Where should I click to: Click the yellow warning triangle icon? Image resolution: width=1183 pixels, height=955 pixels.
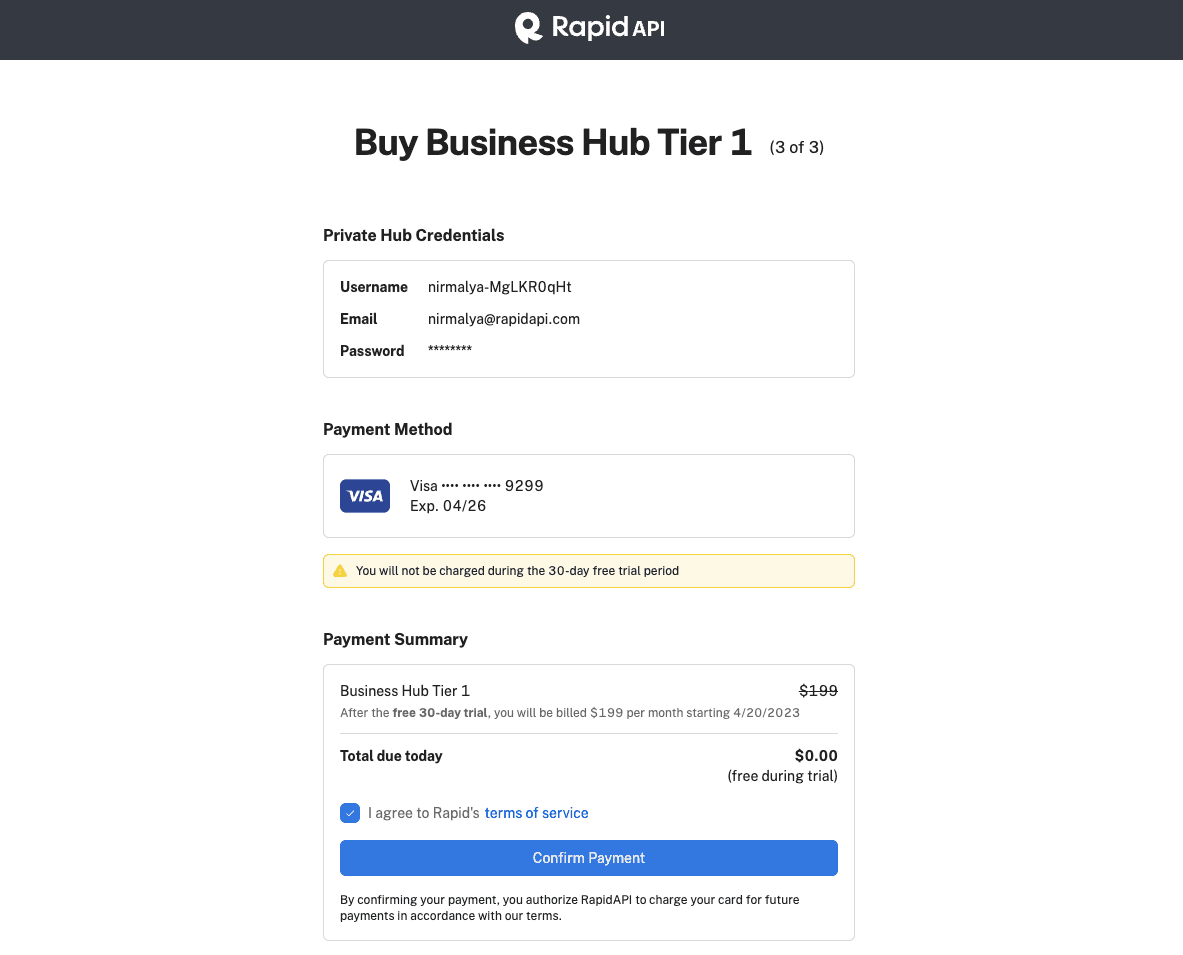(x=340, y=571)
